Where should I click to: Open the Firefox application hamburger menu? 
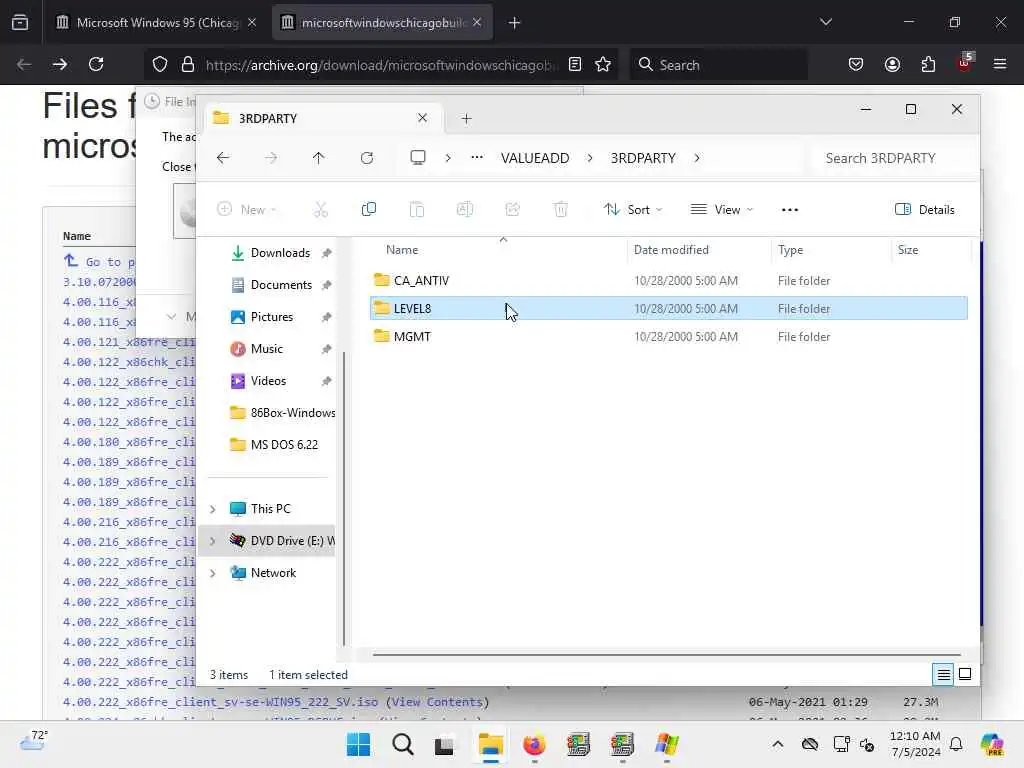tap(1000, 64)
